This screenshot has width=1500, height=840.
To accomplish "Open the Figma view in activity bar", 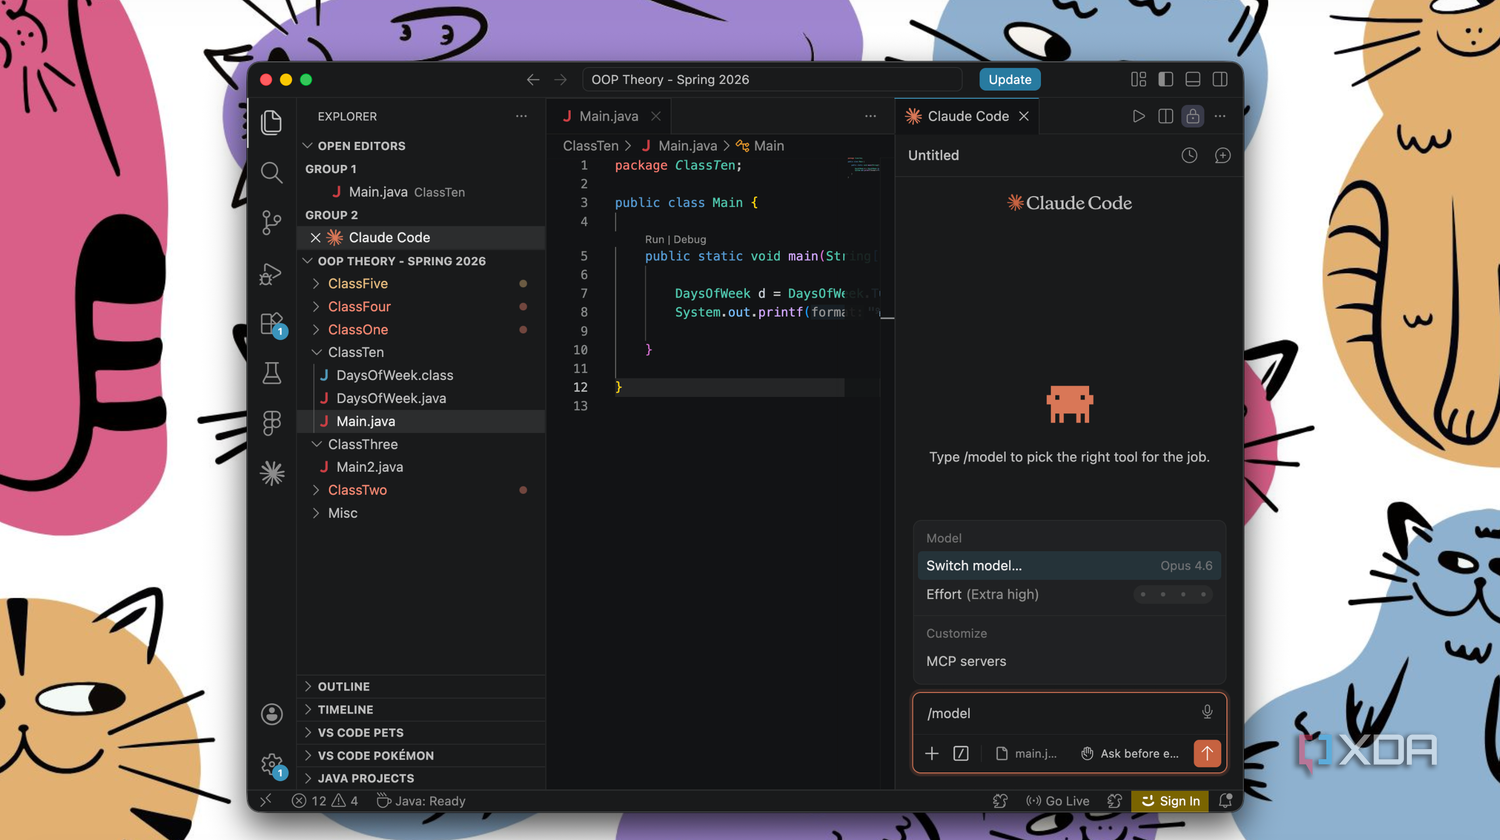I will [271, 423].
